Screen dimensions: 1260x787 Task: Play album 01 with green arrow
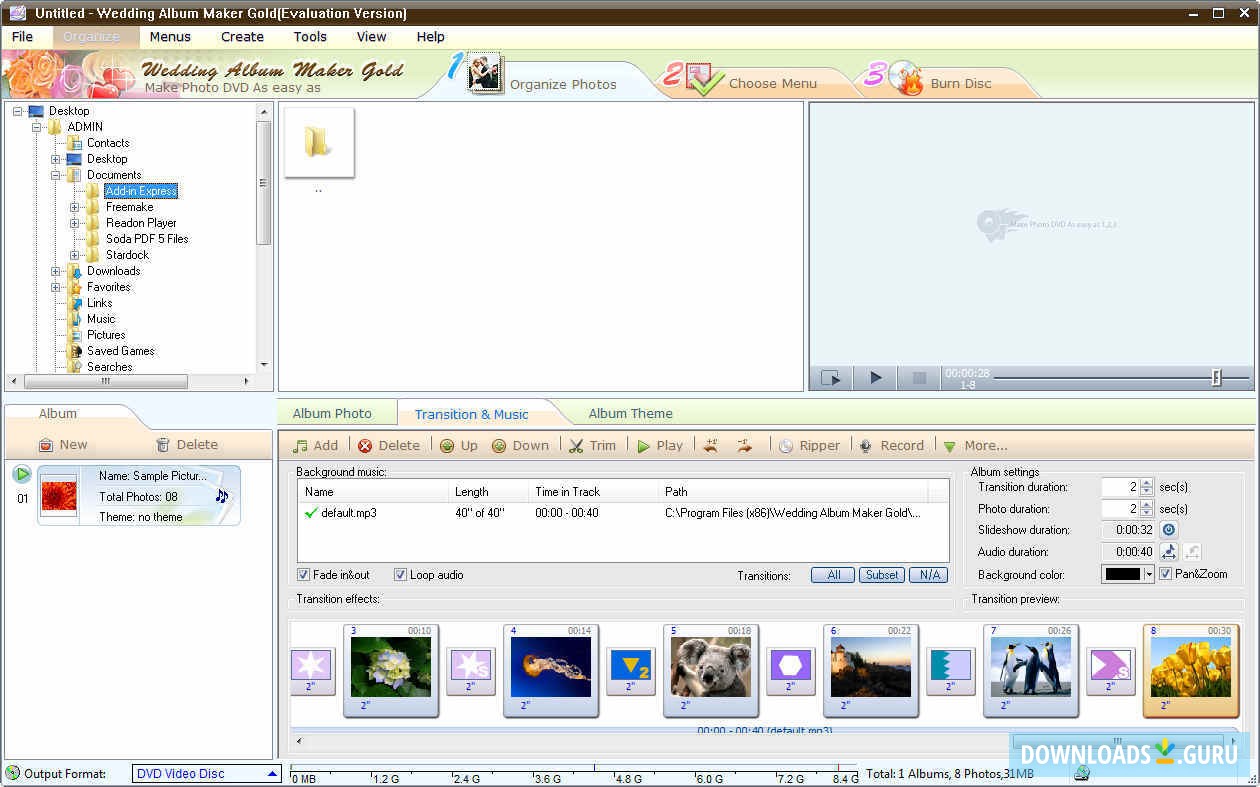pyautogui.click(x=22, y=474)
